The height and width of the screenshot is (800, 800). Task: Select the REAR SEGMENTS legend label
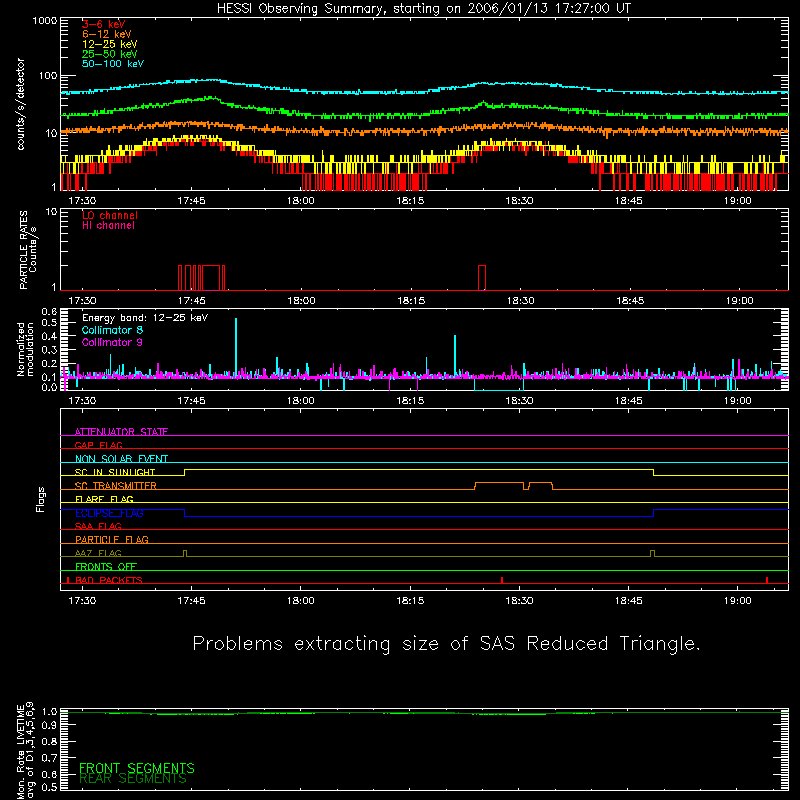(133, 779)
